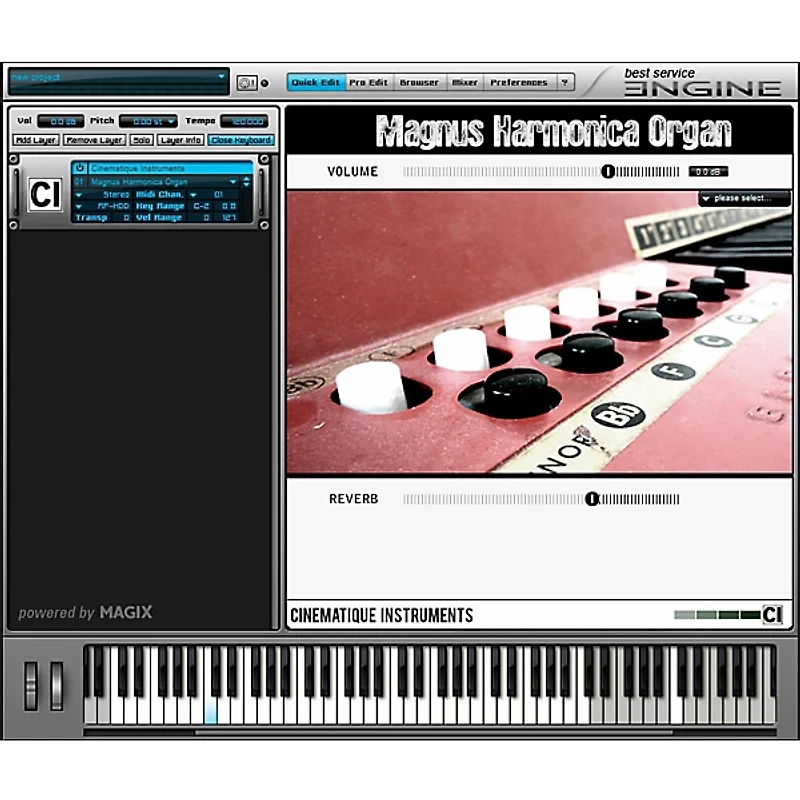This screenshot has width=800, height=800.
Task: Click the panic reset icon beside project dropdown
Action: click(247, 83)
